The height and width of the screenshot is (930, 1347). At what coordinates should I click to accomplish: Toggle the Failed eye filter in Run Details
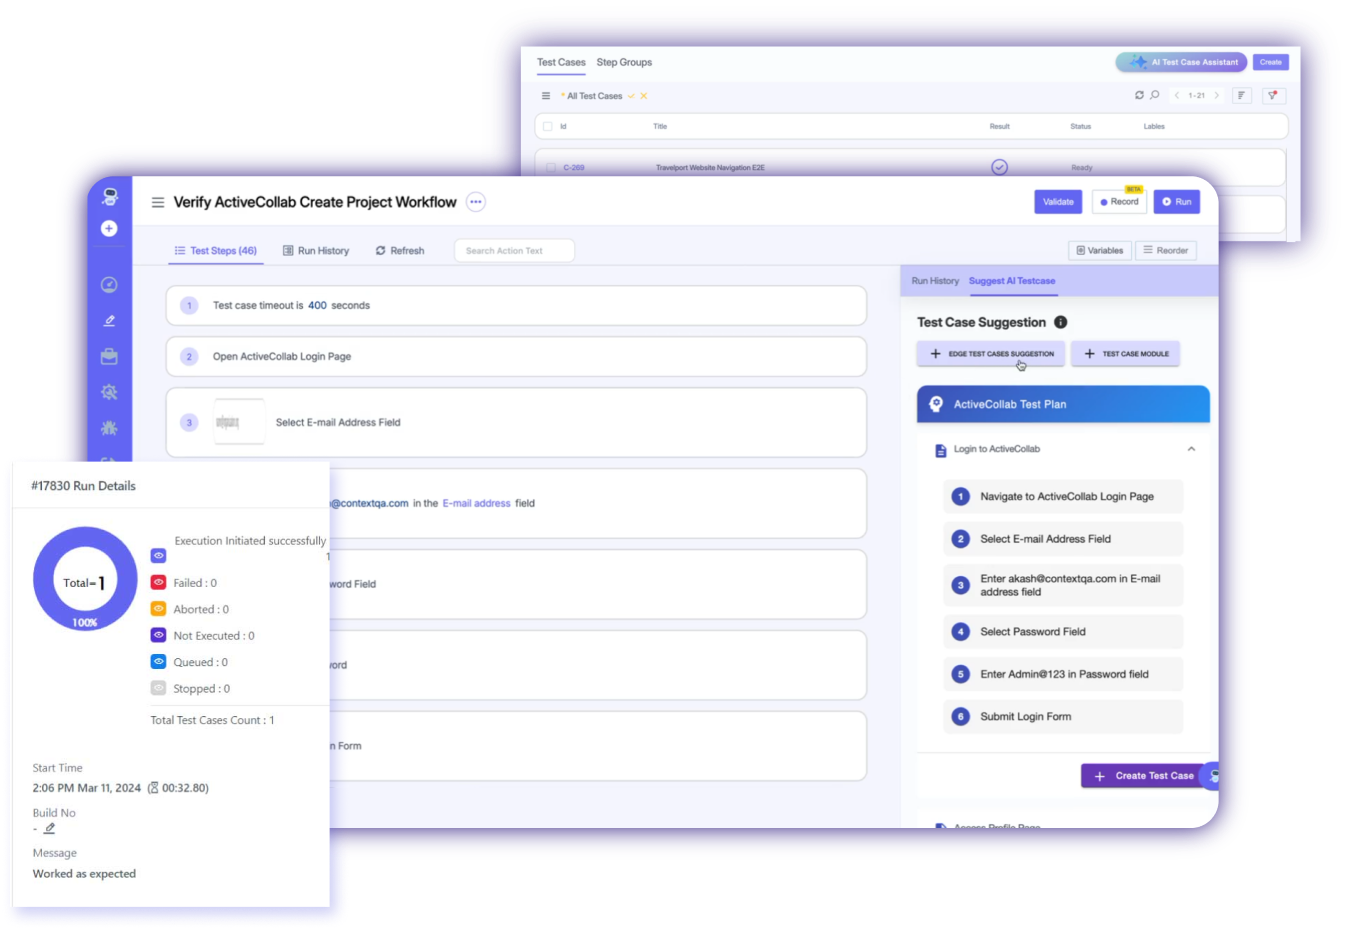coord(158,582)
